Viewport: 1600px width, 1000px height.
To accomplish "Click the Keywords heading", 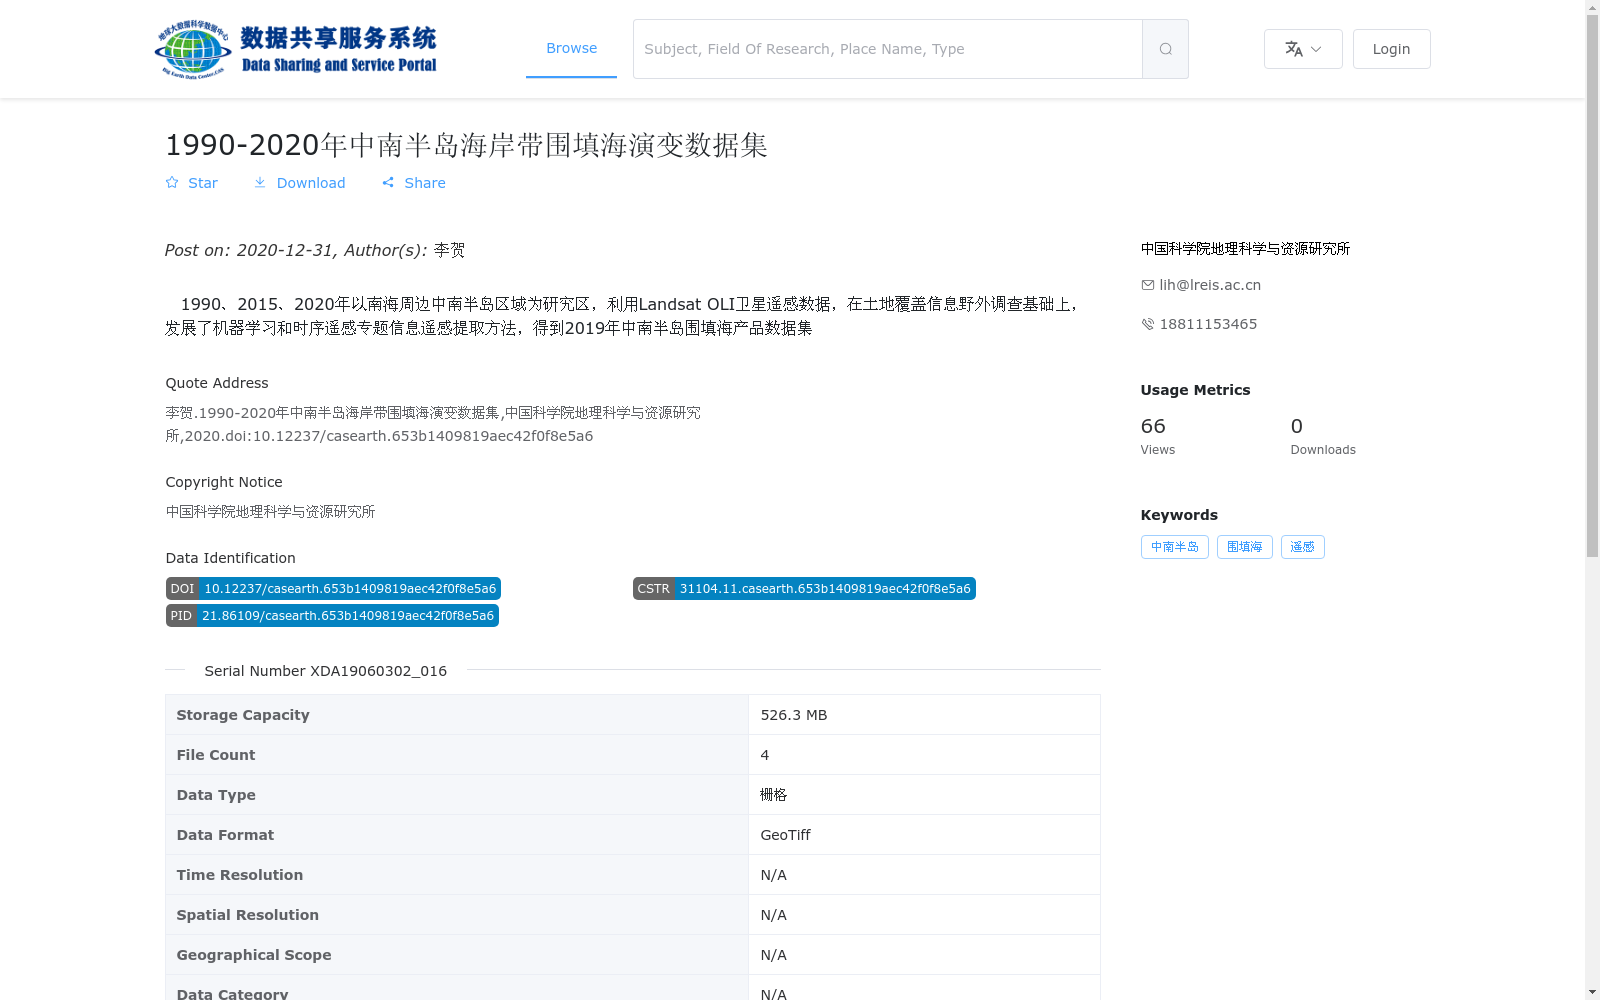I will point(1179,515).
